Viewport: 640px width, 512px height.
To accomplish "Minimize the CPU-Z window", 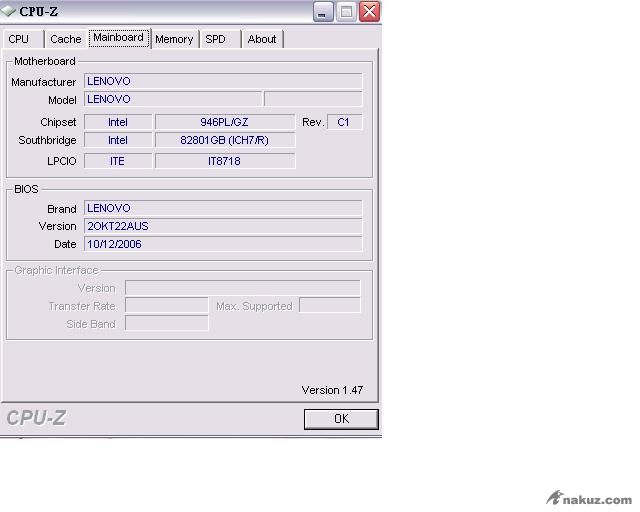I will pos(323,11).
